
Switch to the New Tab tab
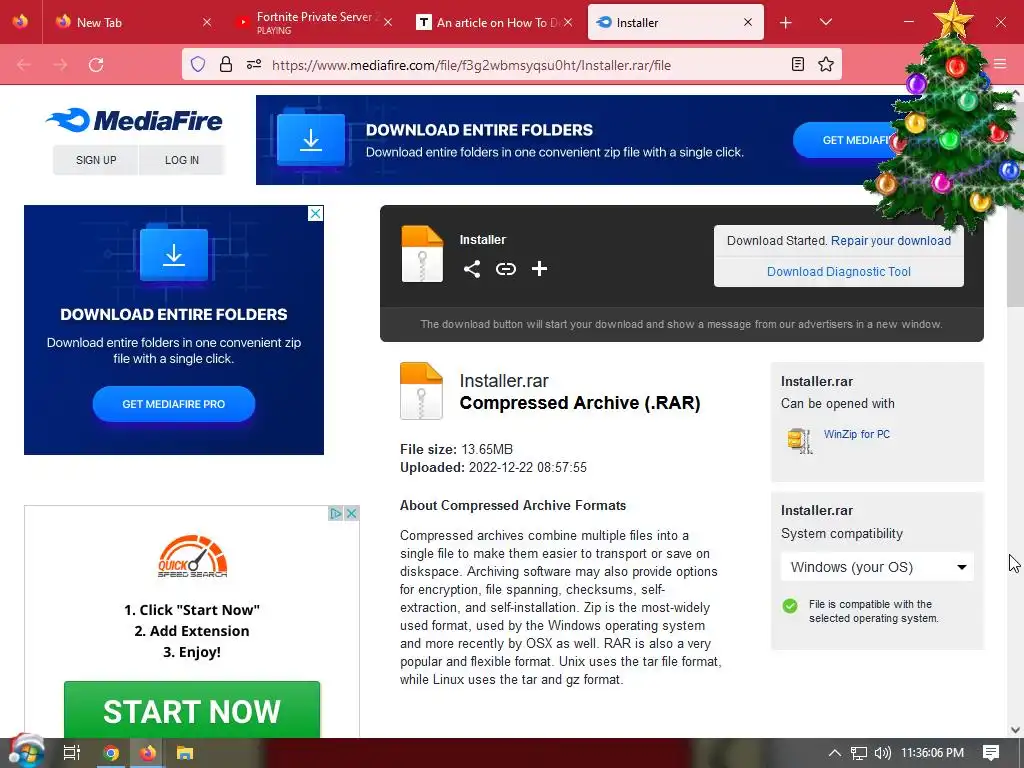133,22
